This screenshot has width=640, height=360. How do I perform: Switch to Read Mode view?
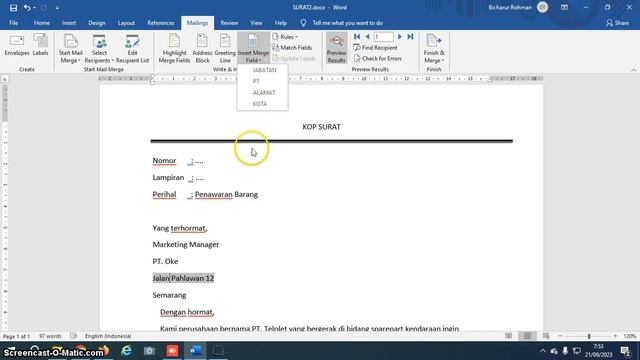[x=509, y=336]
